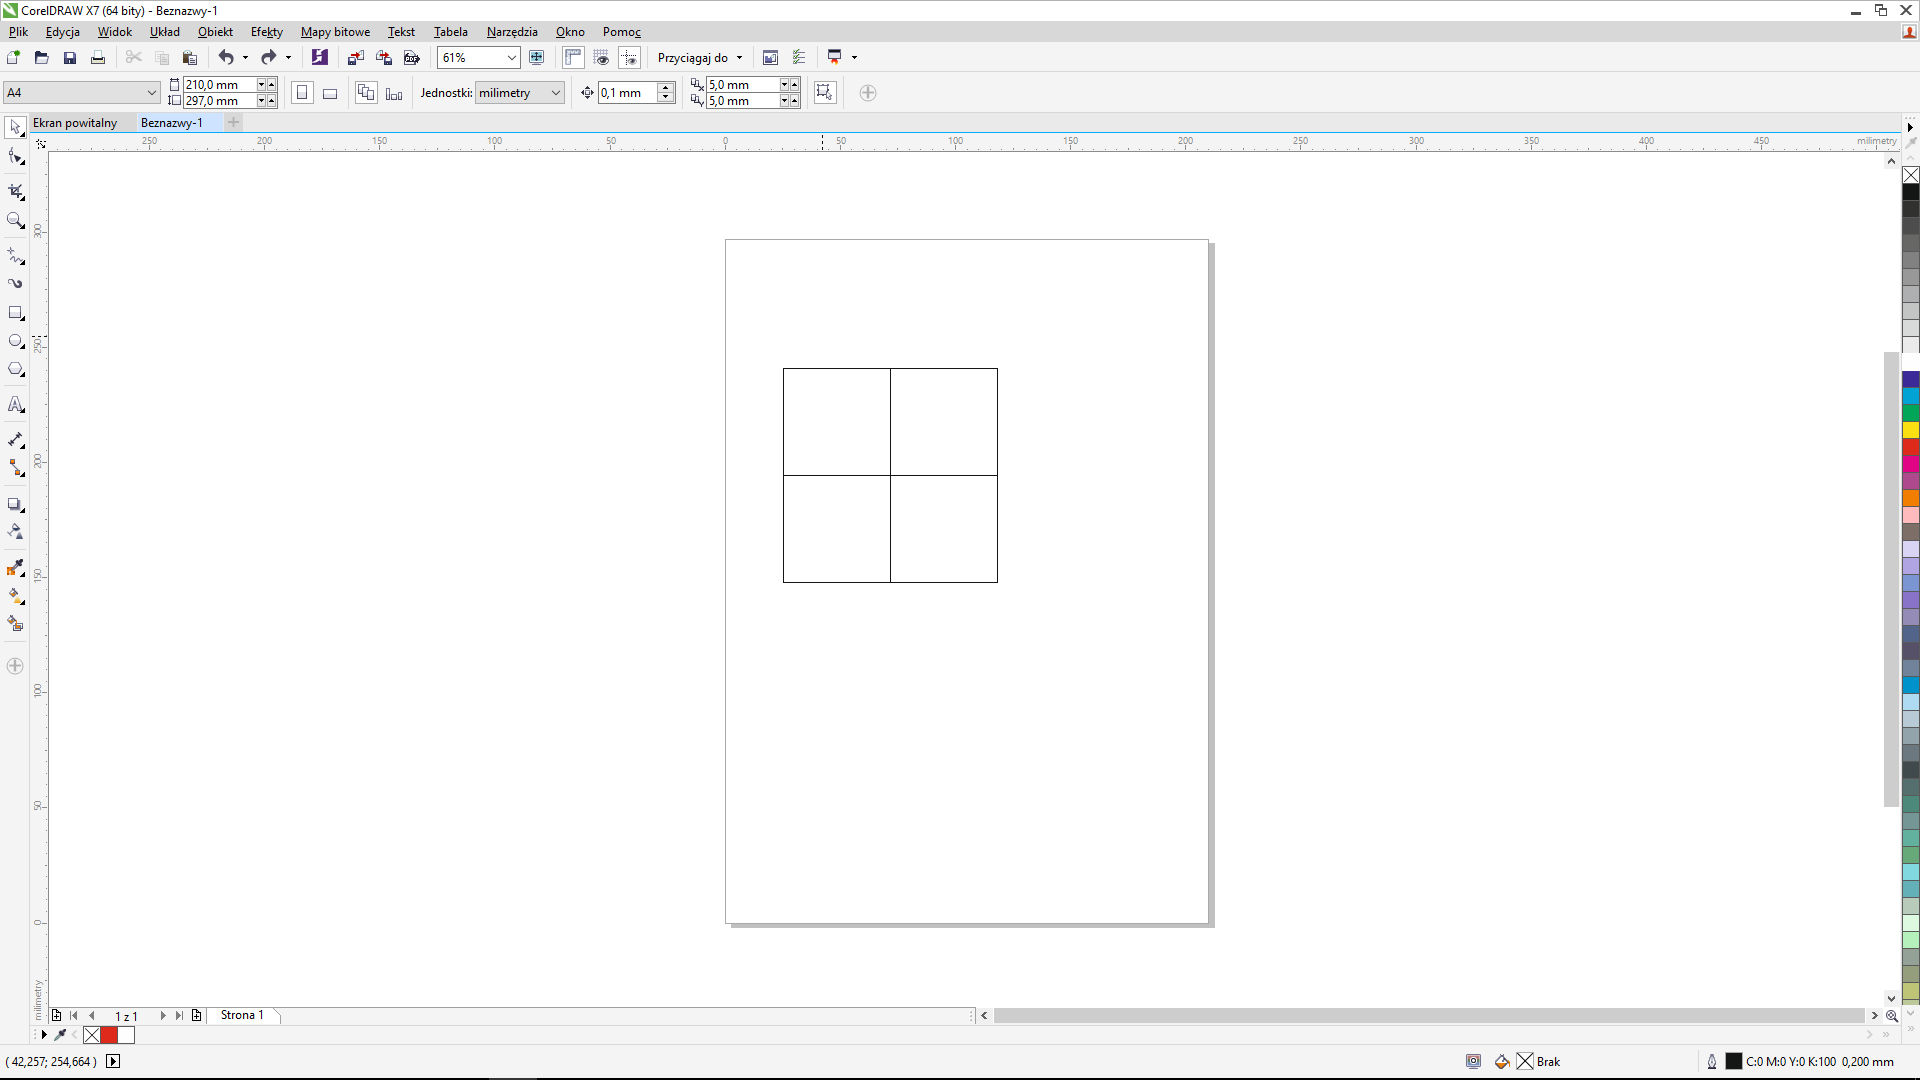
Task: Toggle show rulers button
Action: (x=573, y=58)
